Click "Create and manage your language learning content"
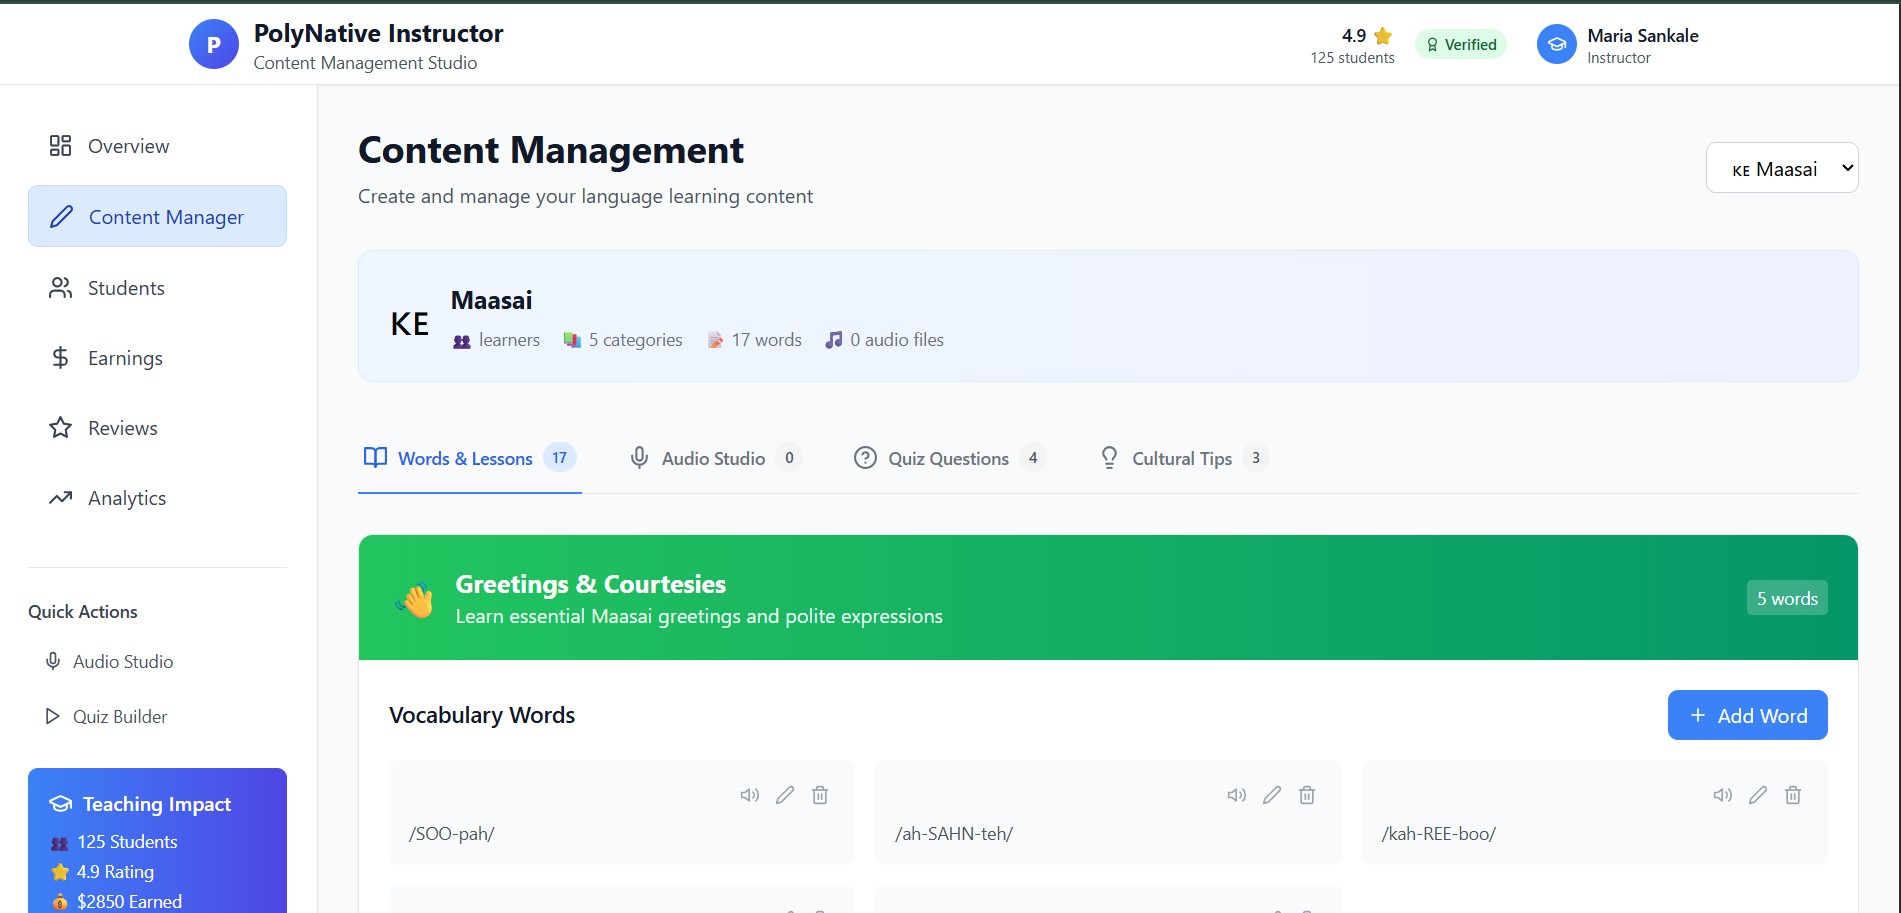Screen dimensions: 1901x913 click(585, 196)
